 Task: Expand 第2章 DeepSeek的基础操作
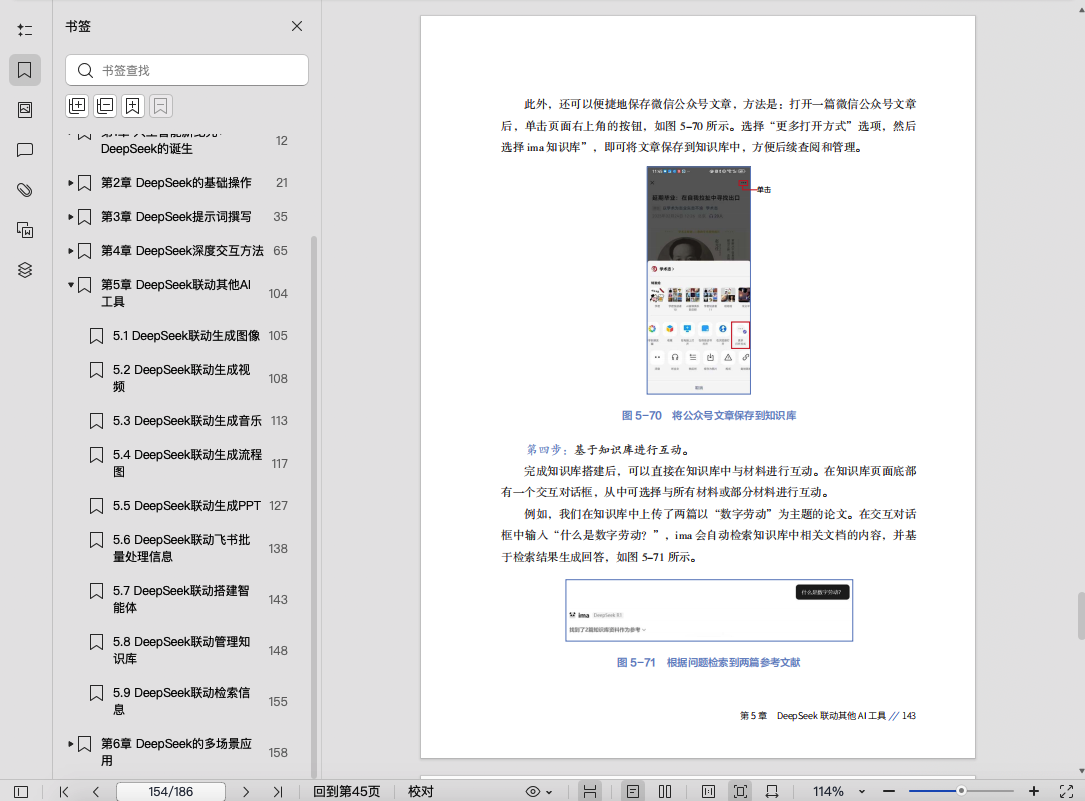tap(71, 183)
